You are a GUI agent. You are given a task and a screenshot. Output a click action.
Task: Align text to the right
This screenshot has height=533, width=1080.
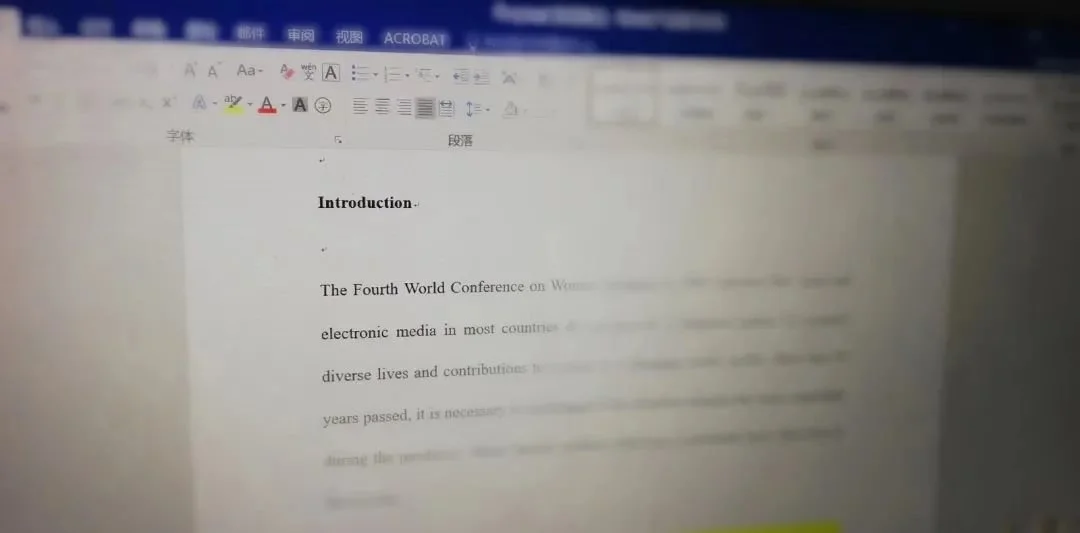pyautogui.click(x=404, y=107)
